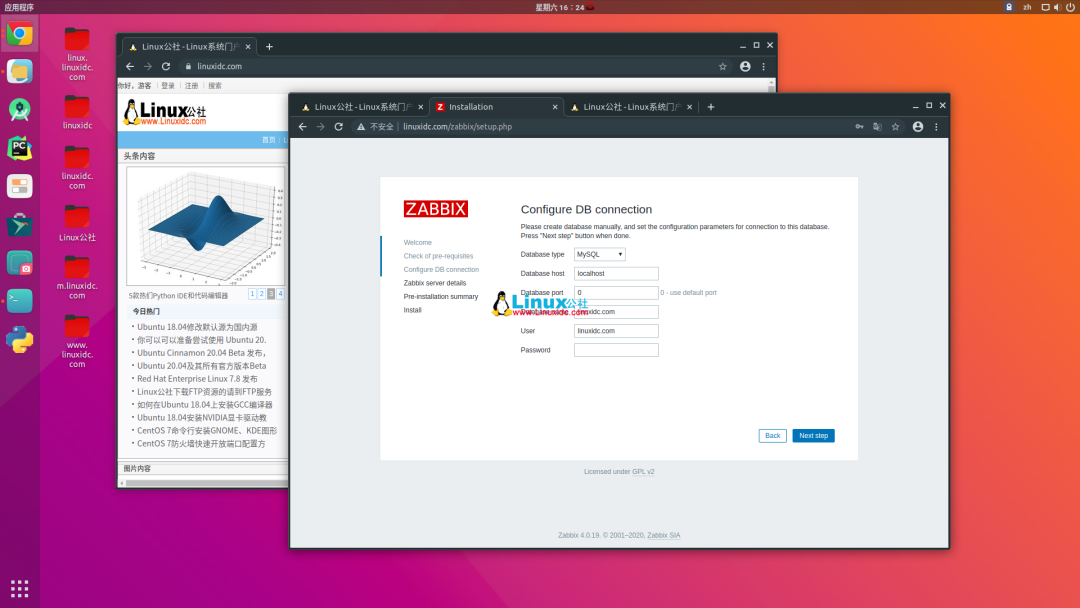Open the system power menu icon
The image size is (1080, 608).
coord(1070,7)
